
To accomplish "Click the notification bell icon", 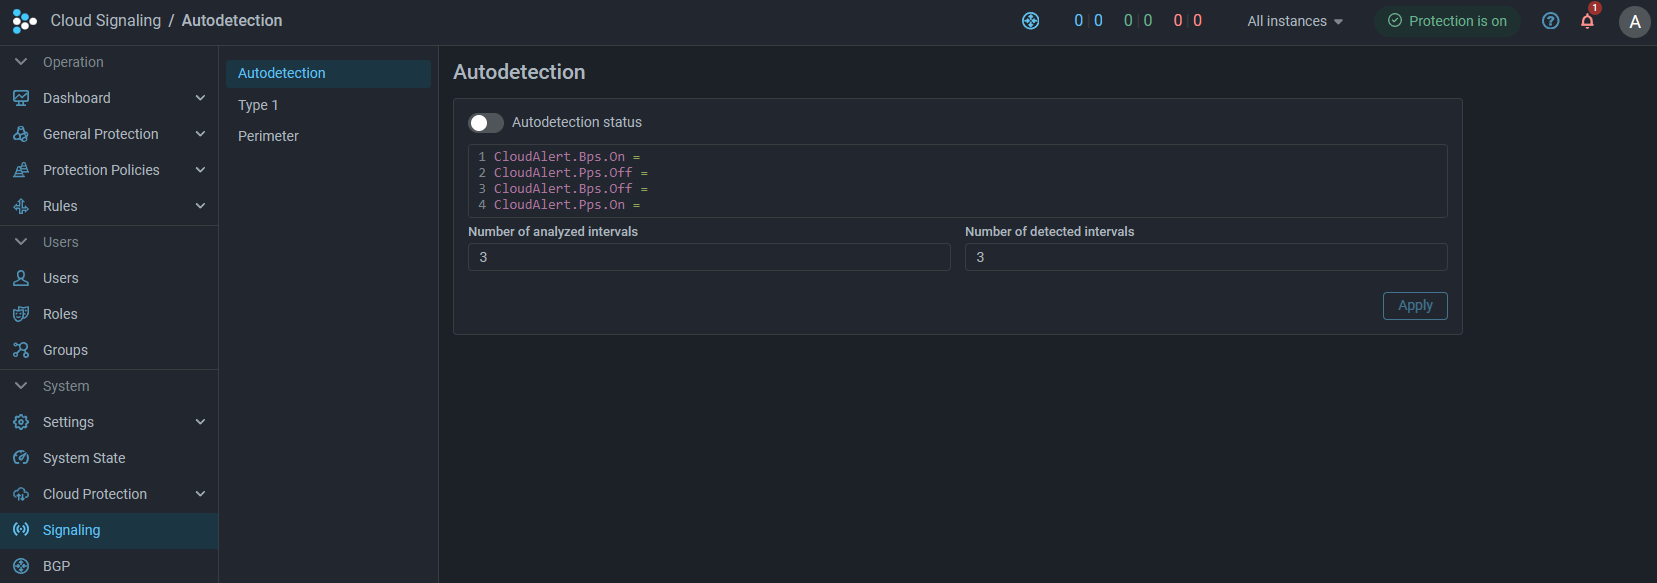I will point(1587,21).
